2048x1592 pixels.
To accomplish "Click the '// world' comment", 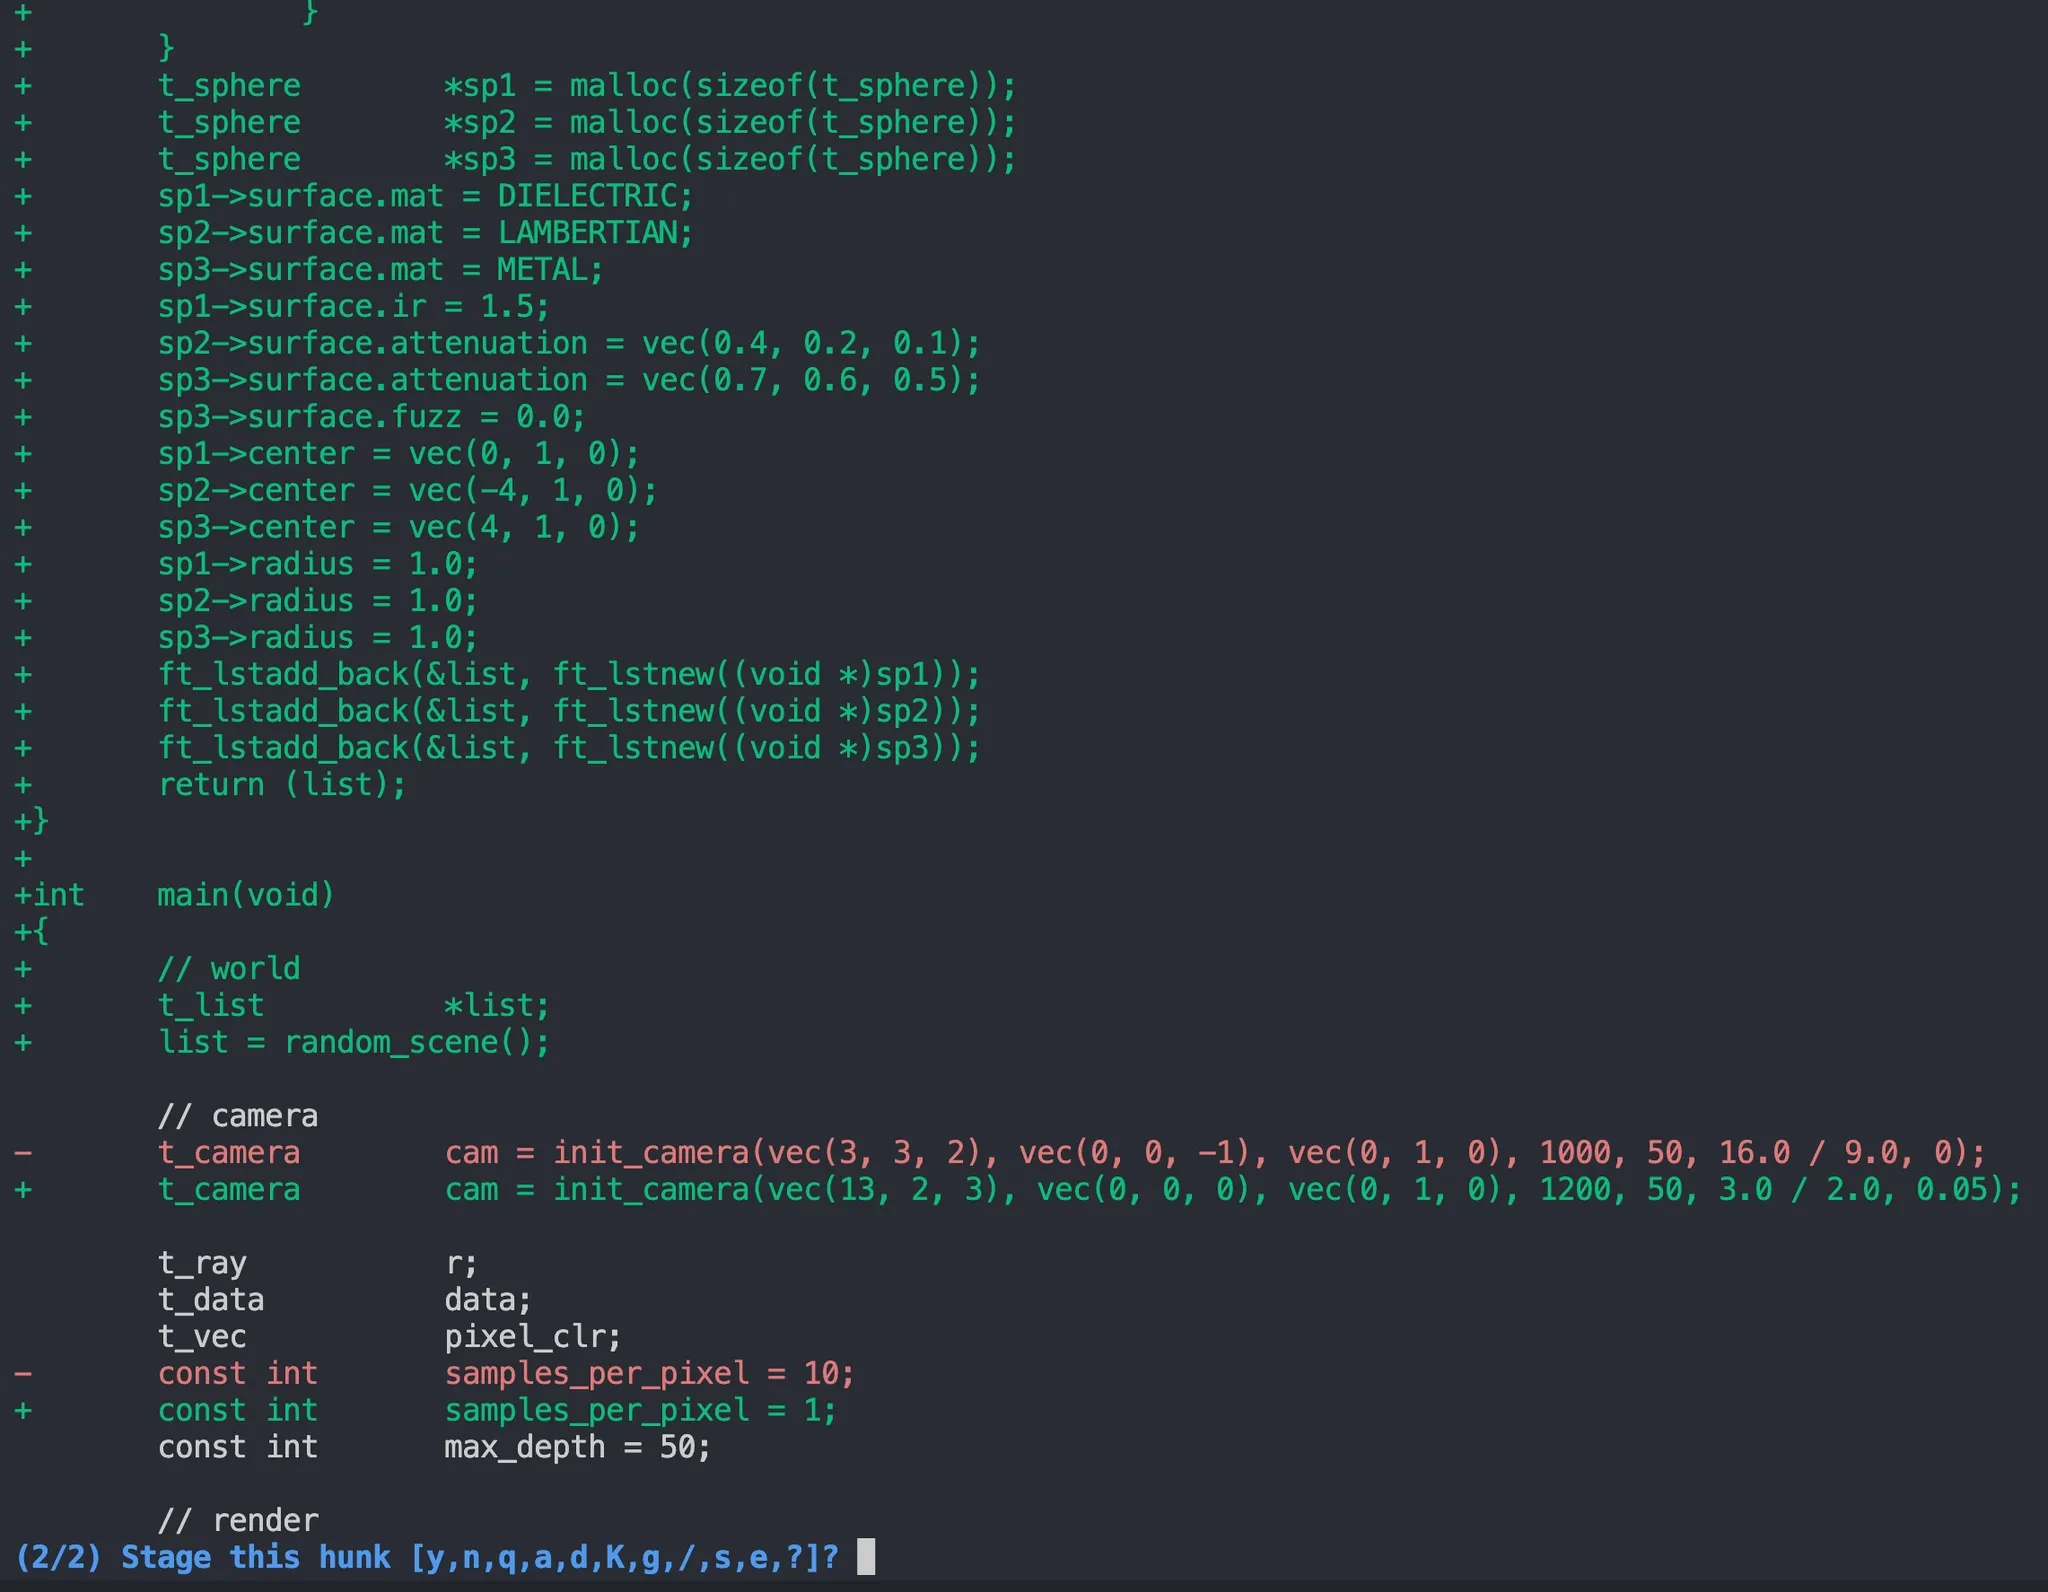I will [x=229, y=969].
